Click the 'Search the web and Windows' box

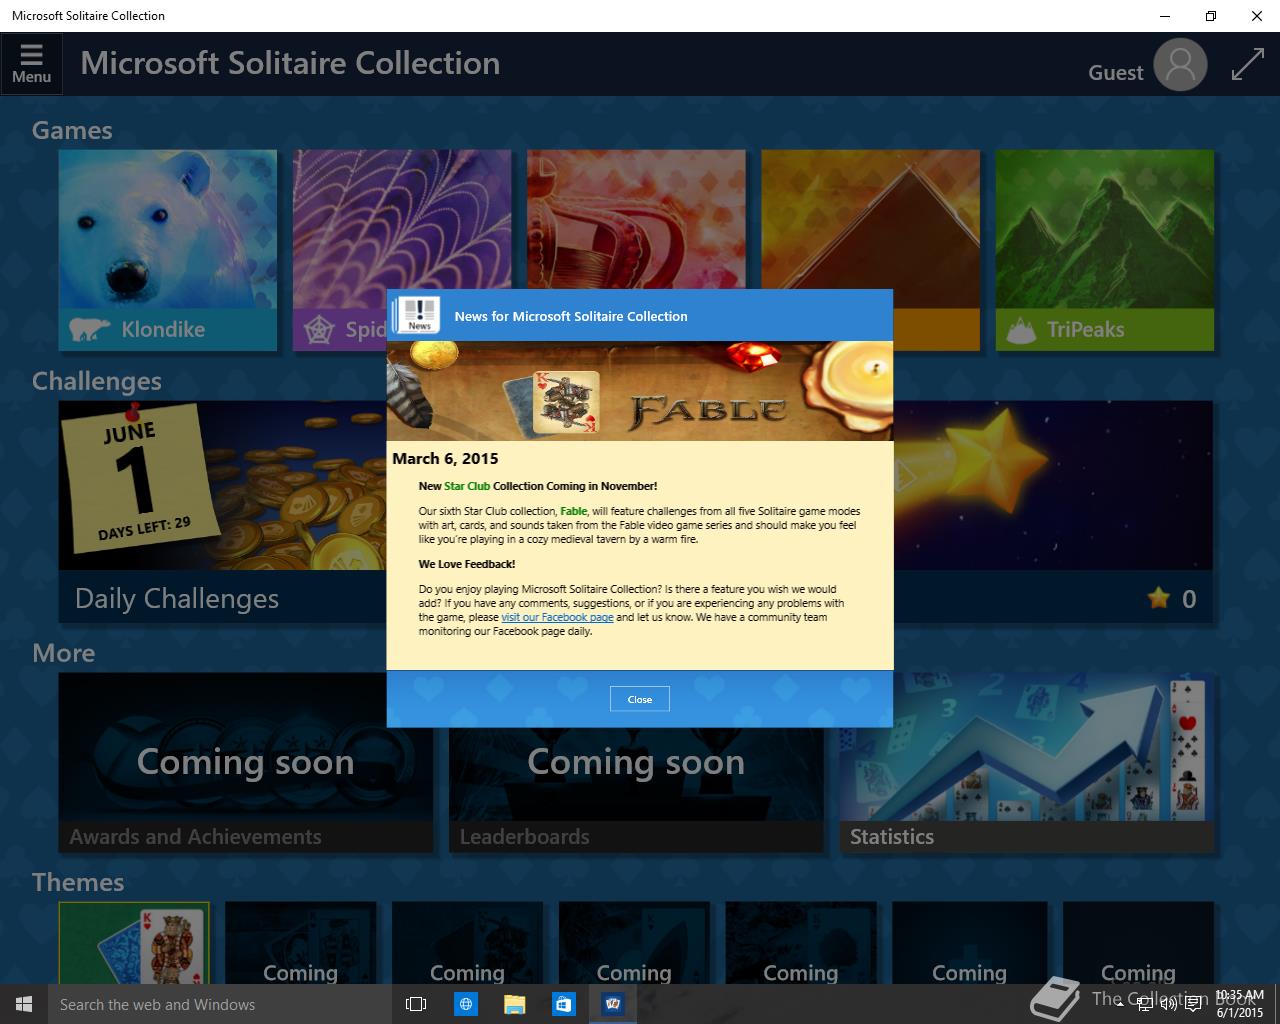tap(218, 1004)
